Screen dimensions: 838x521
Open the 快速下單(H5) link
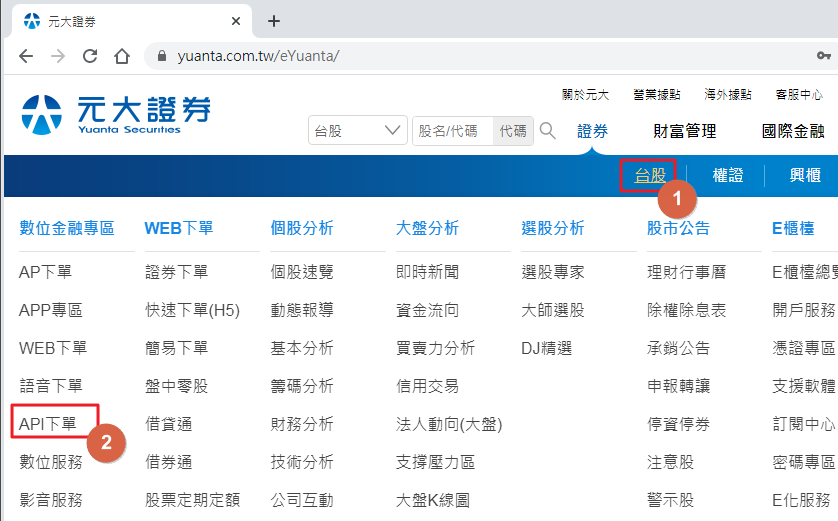[192, 310]
